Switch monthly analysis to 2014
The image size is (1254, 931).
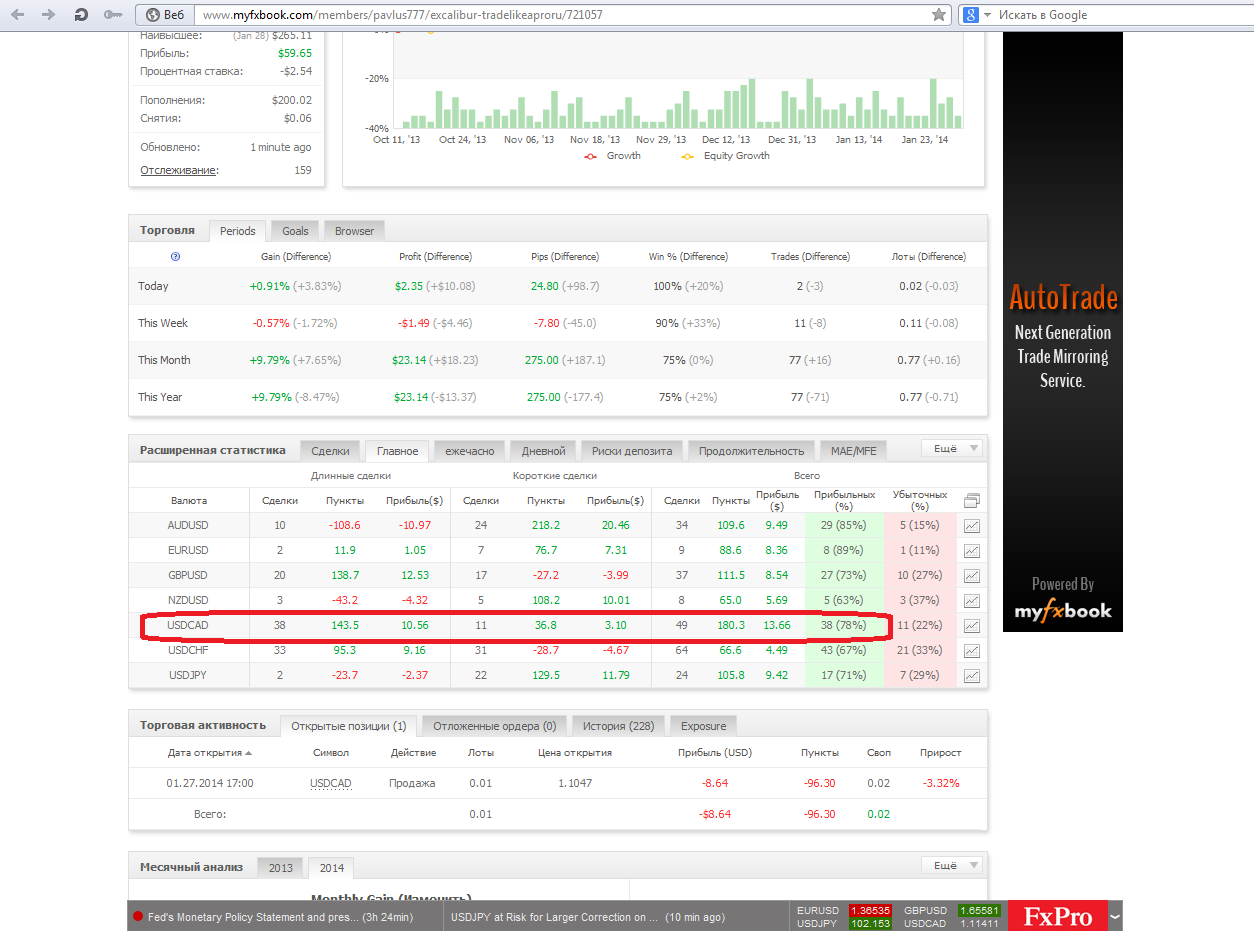(332, 867)
